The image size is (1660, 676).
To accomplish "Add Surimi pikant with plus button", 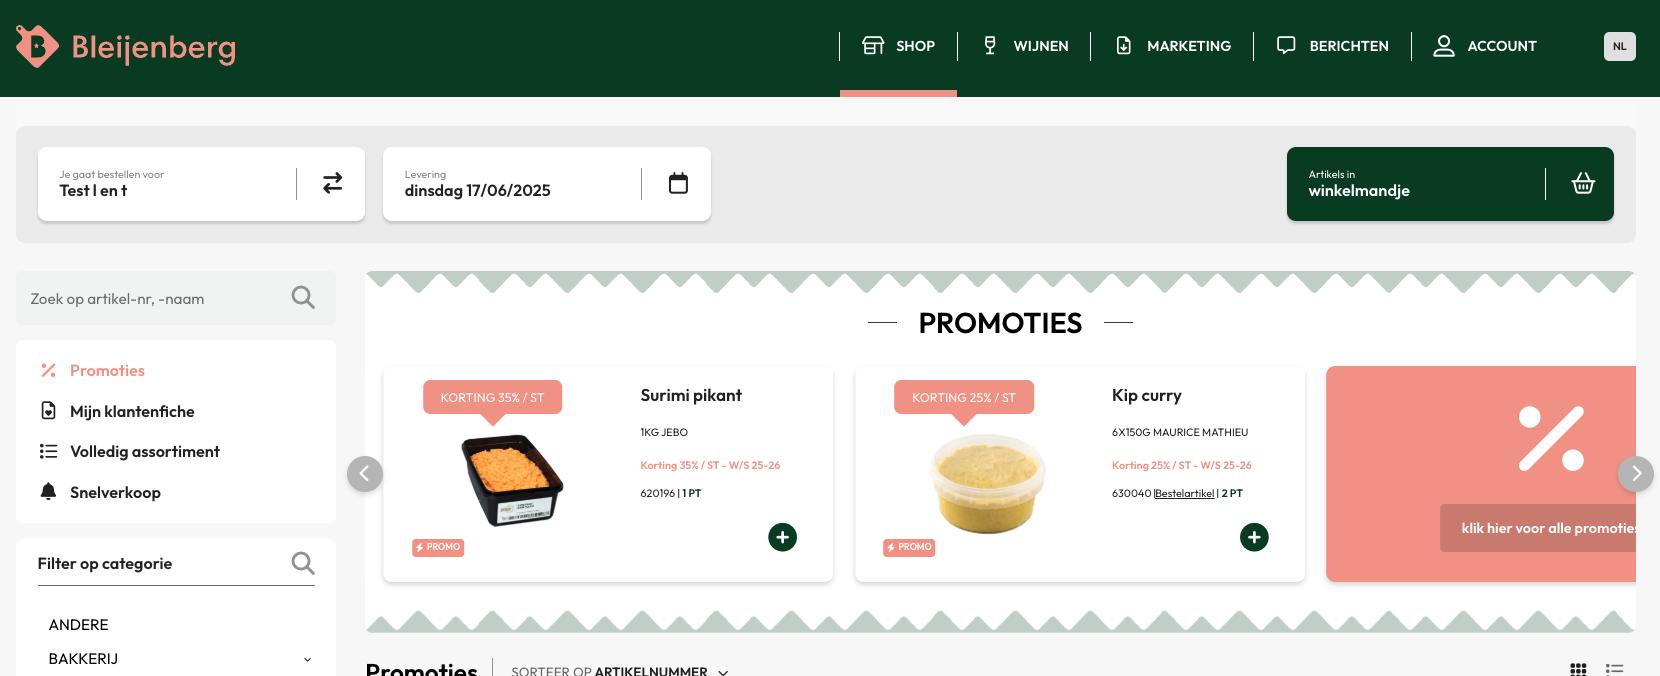I will pos(782,537).
